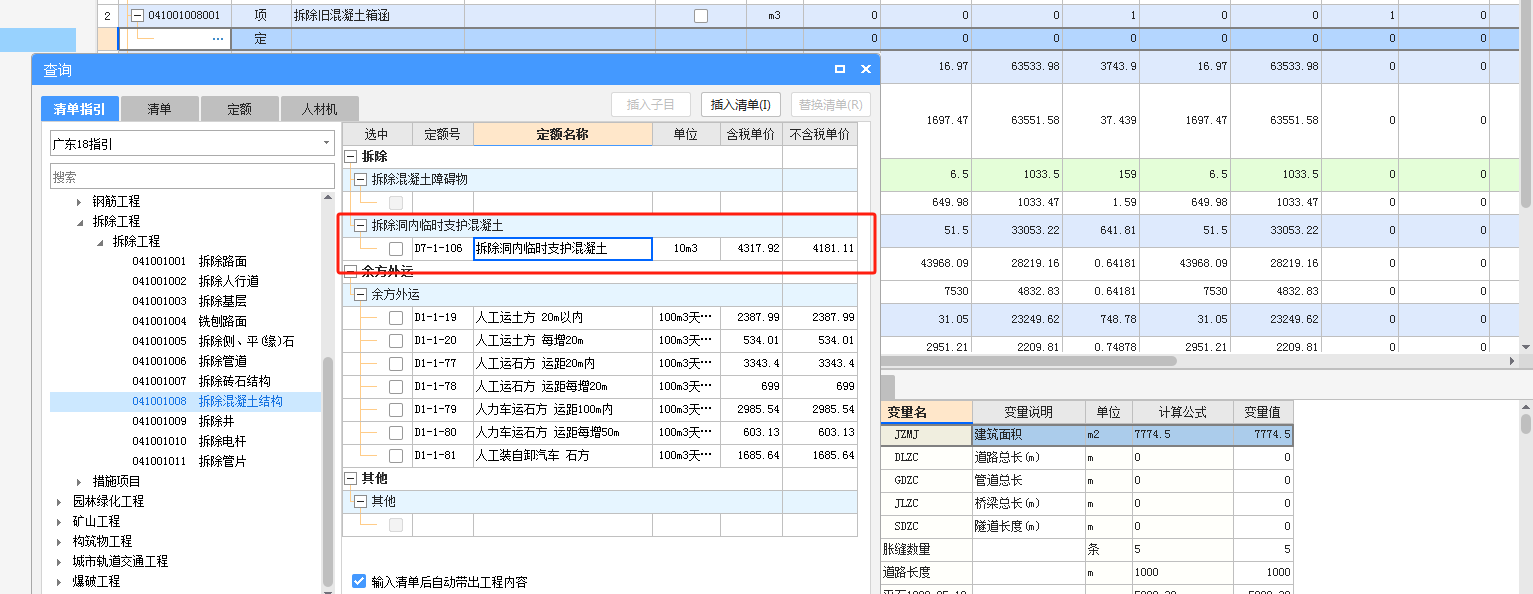Tick checkbox for D1-1-80 运距每增50m
1533x594 pixels.
point(396,432)
